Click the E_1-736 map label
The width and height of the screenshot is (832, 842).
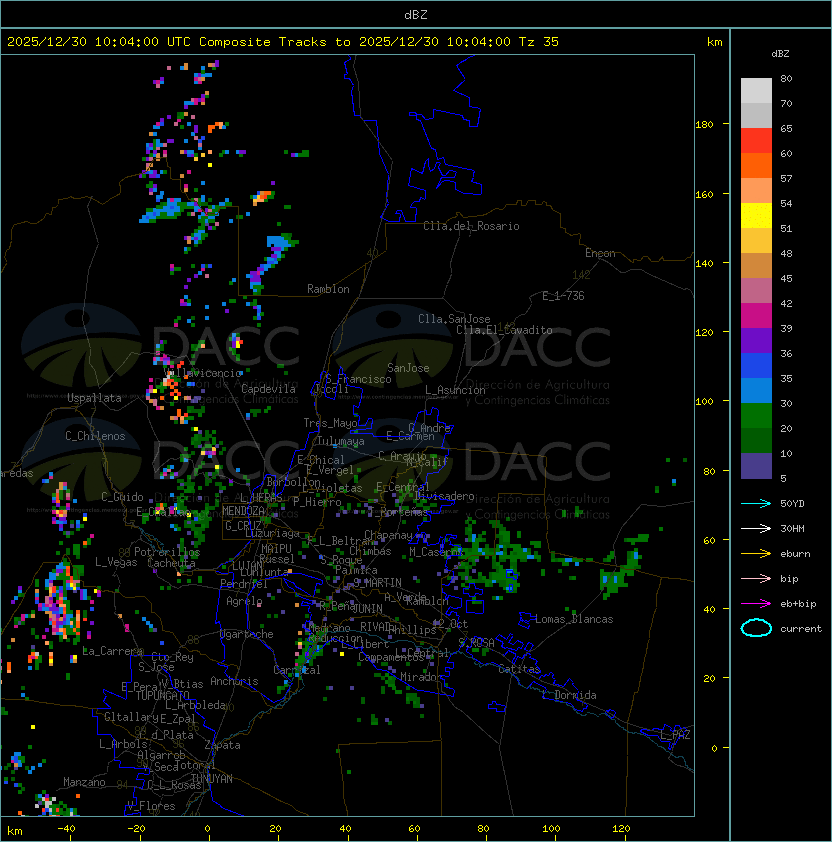click(563, 296)
